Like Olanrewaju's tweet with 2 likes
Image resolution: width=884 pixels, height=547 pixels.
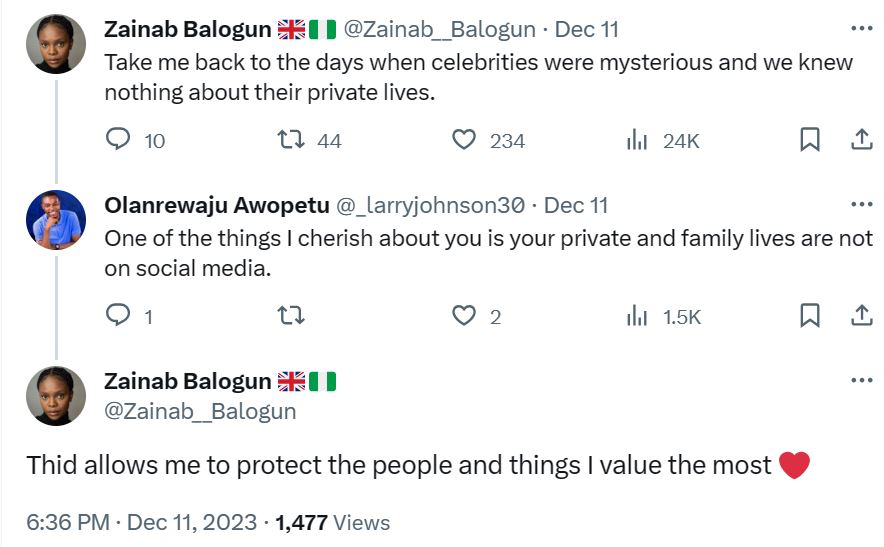pos(464,317)
